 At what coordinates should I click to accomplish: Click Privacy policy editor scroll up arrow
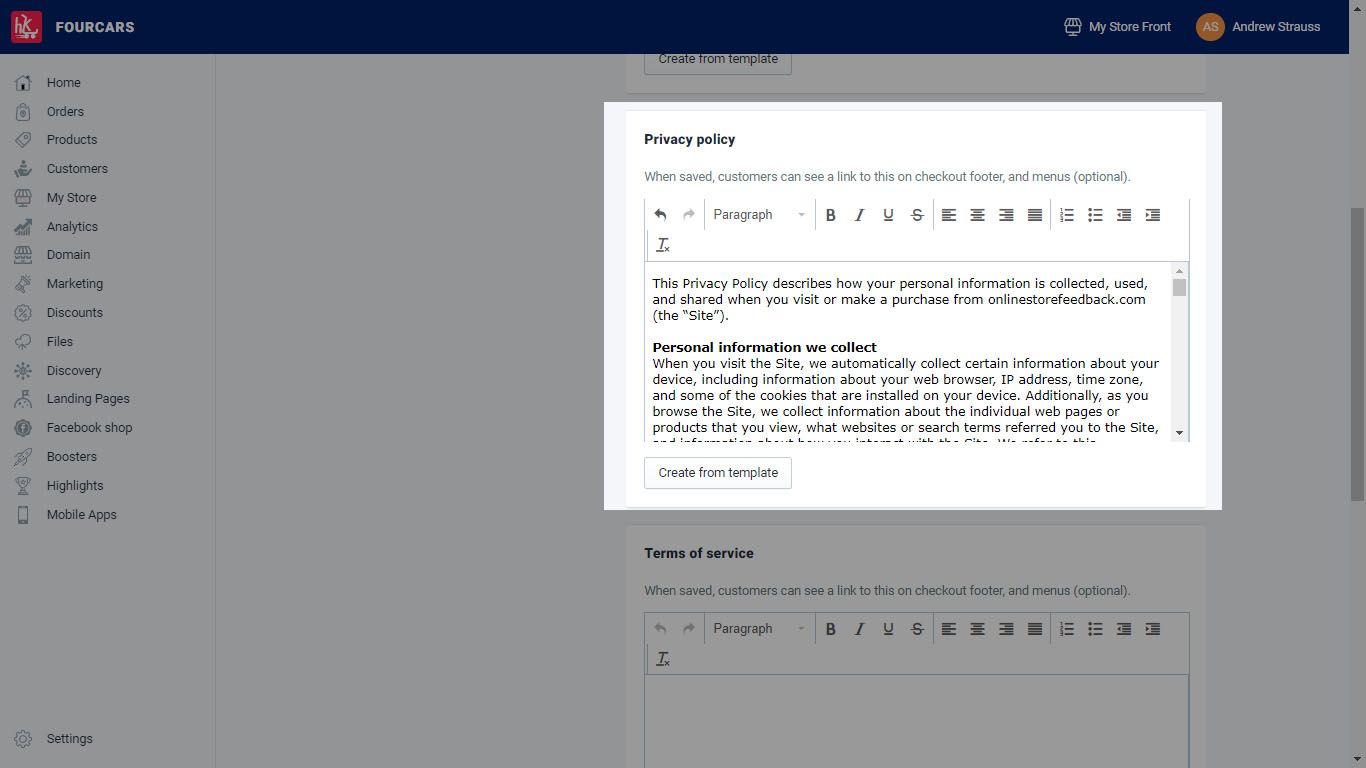pyautogui.click(x=1180, y=271)
